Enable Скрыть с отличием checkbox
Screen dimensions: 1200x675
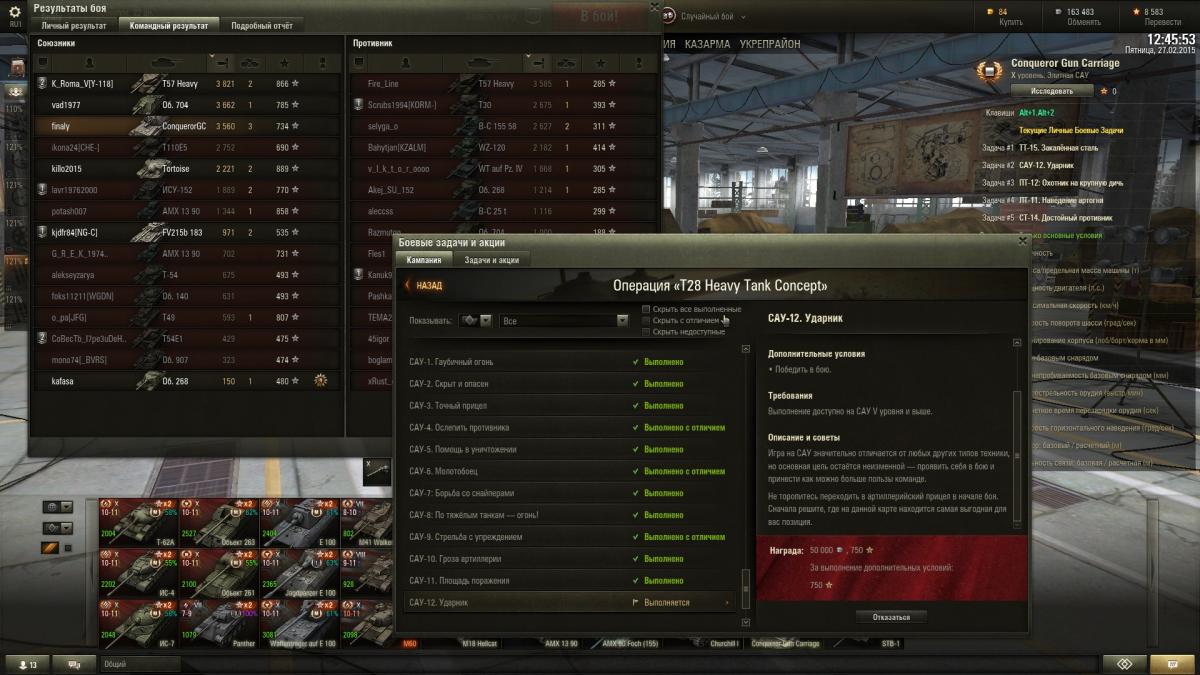(x=646, y=320)
